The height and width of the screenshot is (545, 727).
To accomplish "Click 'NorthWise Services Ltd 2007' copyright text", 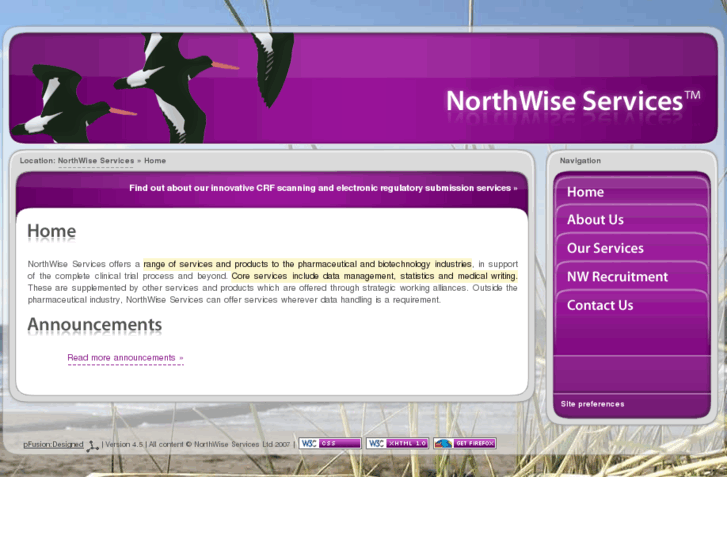I will (242, 444).
